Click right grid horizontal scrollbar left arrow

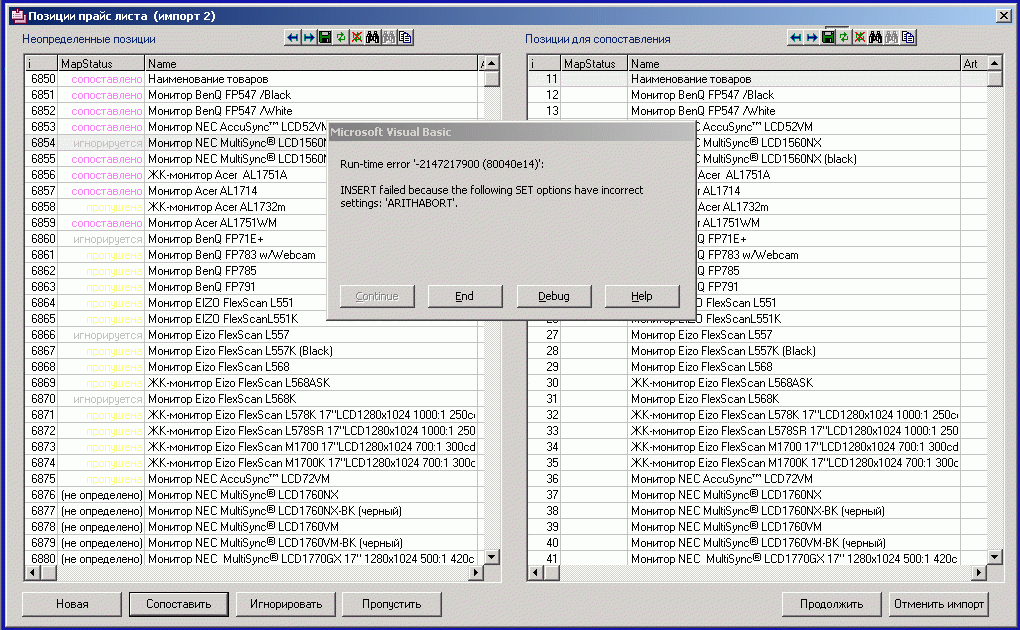pyautogui.click(x=535, y=573)
